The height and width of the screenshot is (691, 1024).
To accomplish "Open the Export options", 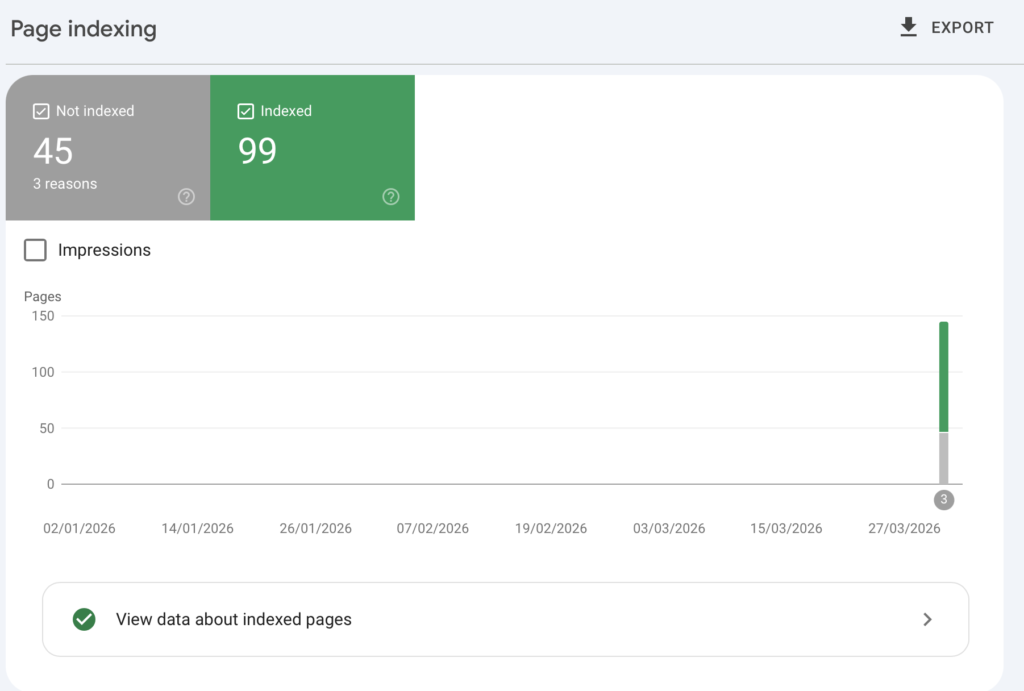I will click(x=946, y=27).
